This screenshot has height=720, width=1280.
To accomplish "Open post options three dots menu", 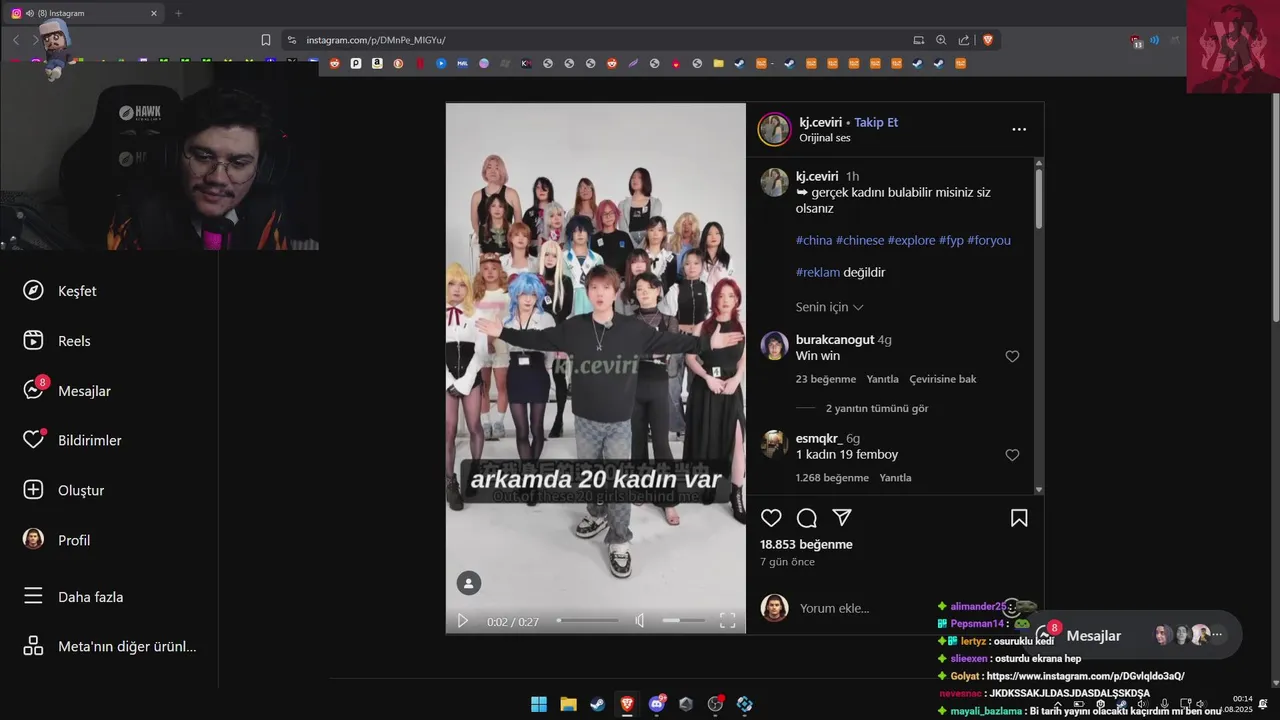I will pos(1019,129).
